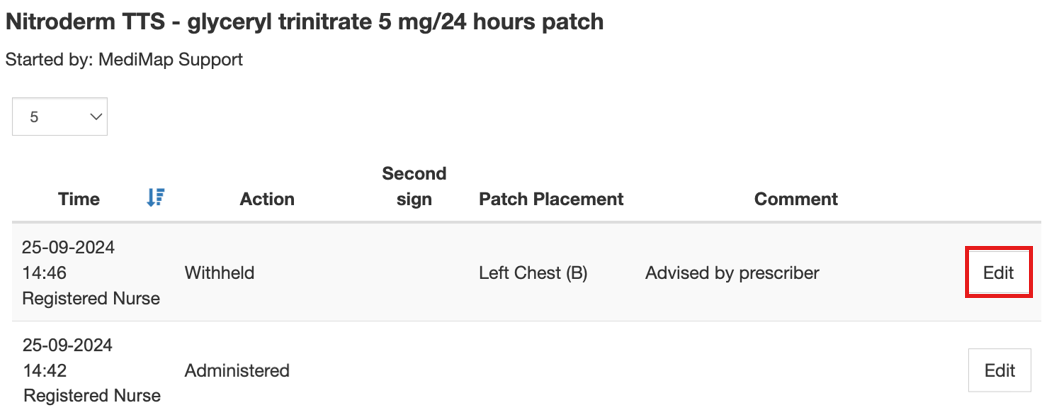Screen dimensions: 1051x409
Task: Click the sort descending icon beside Time
Action: pyautogui.click(x=155, y=198)
